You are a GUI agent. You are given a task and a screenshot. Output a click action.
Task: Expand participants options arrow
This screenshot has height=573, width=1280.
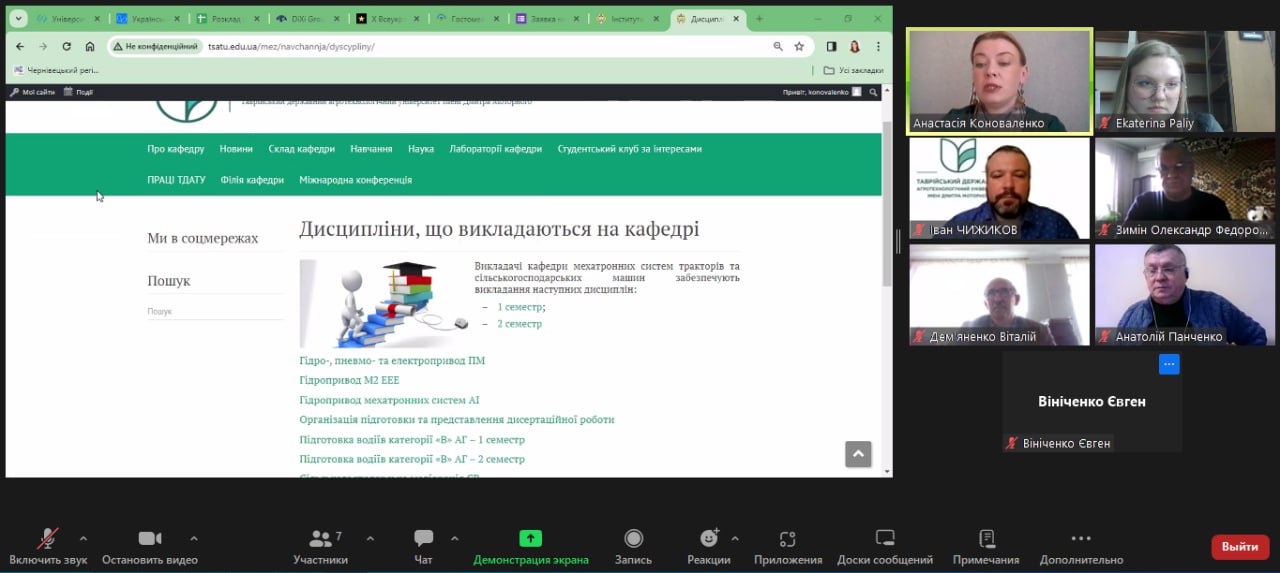(370, 538)
